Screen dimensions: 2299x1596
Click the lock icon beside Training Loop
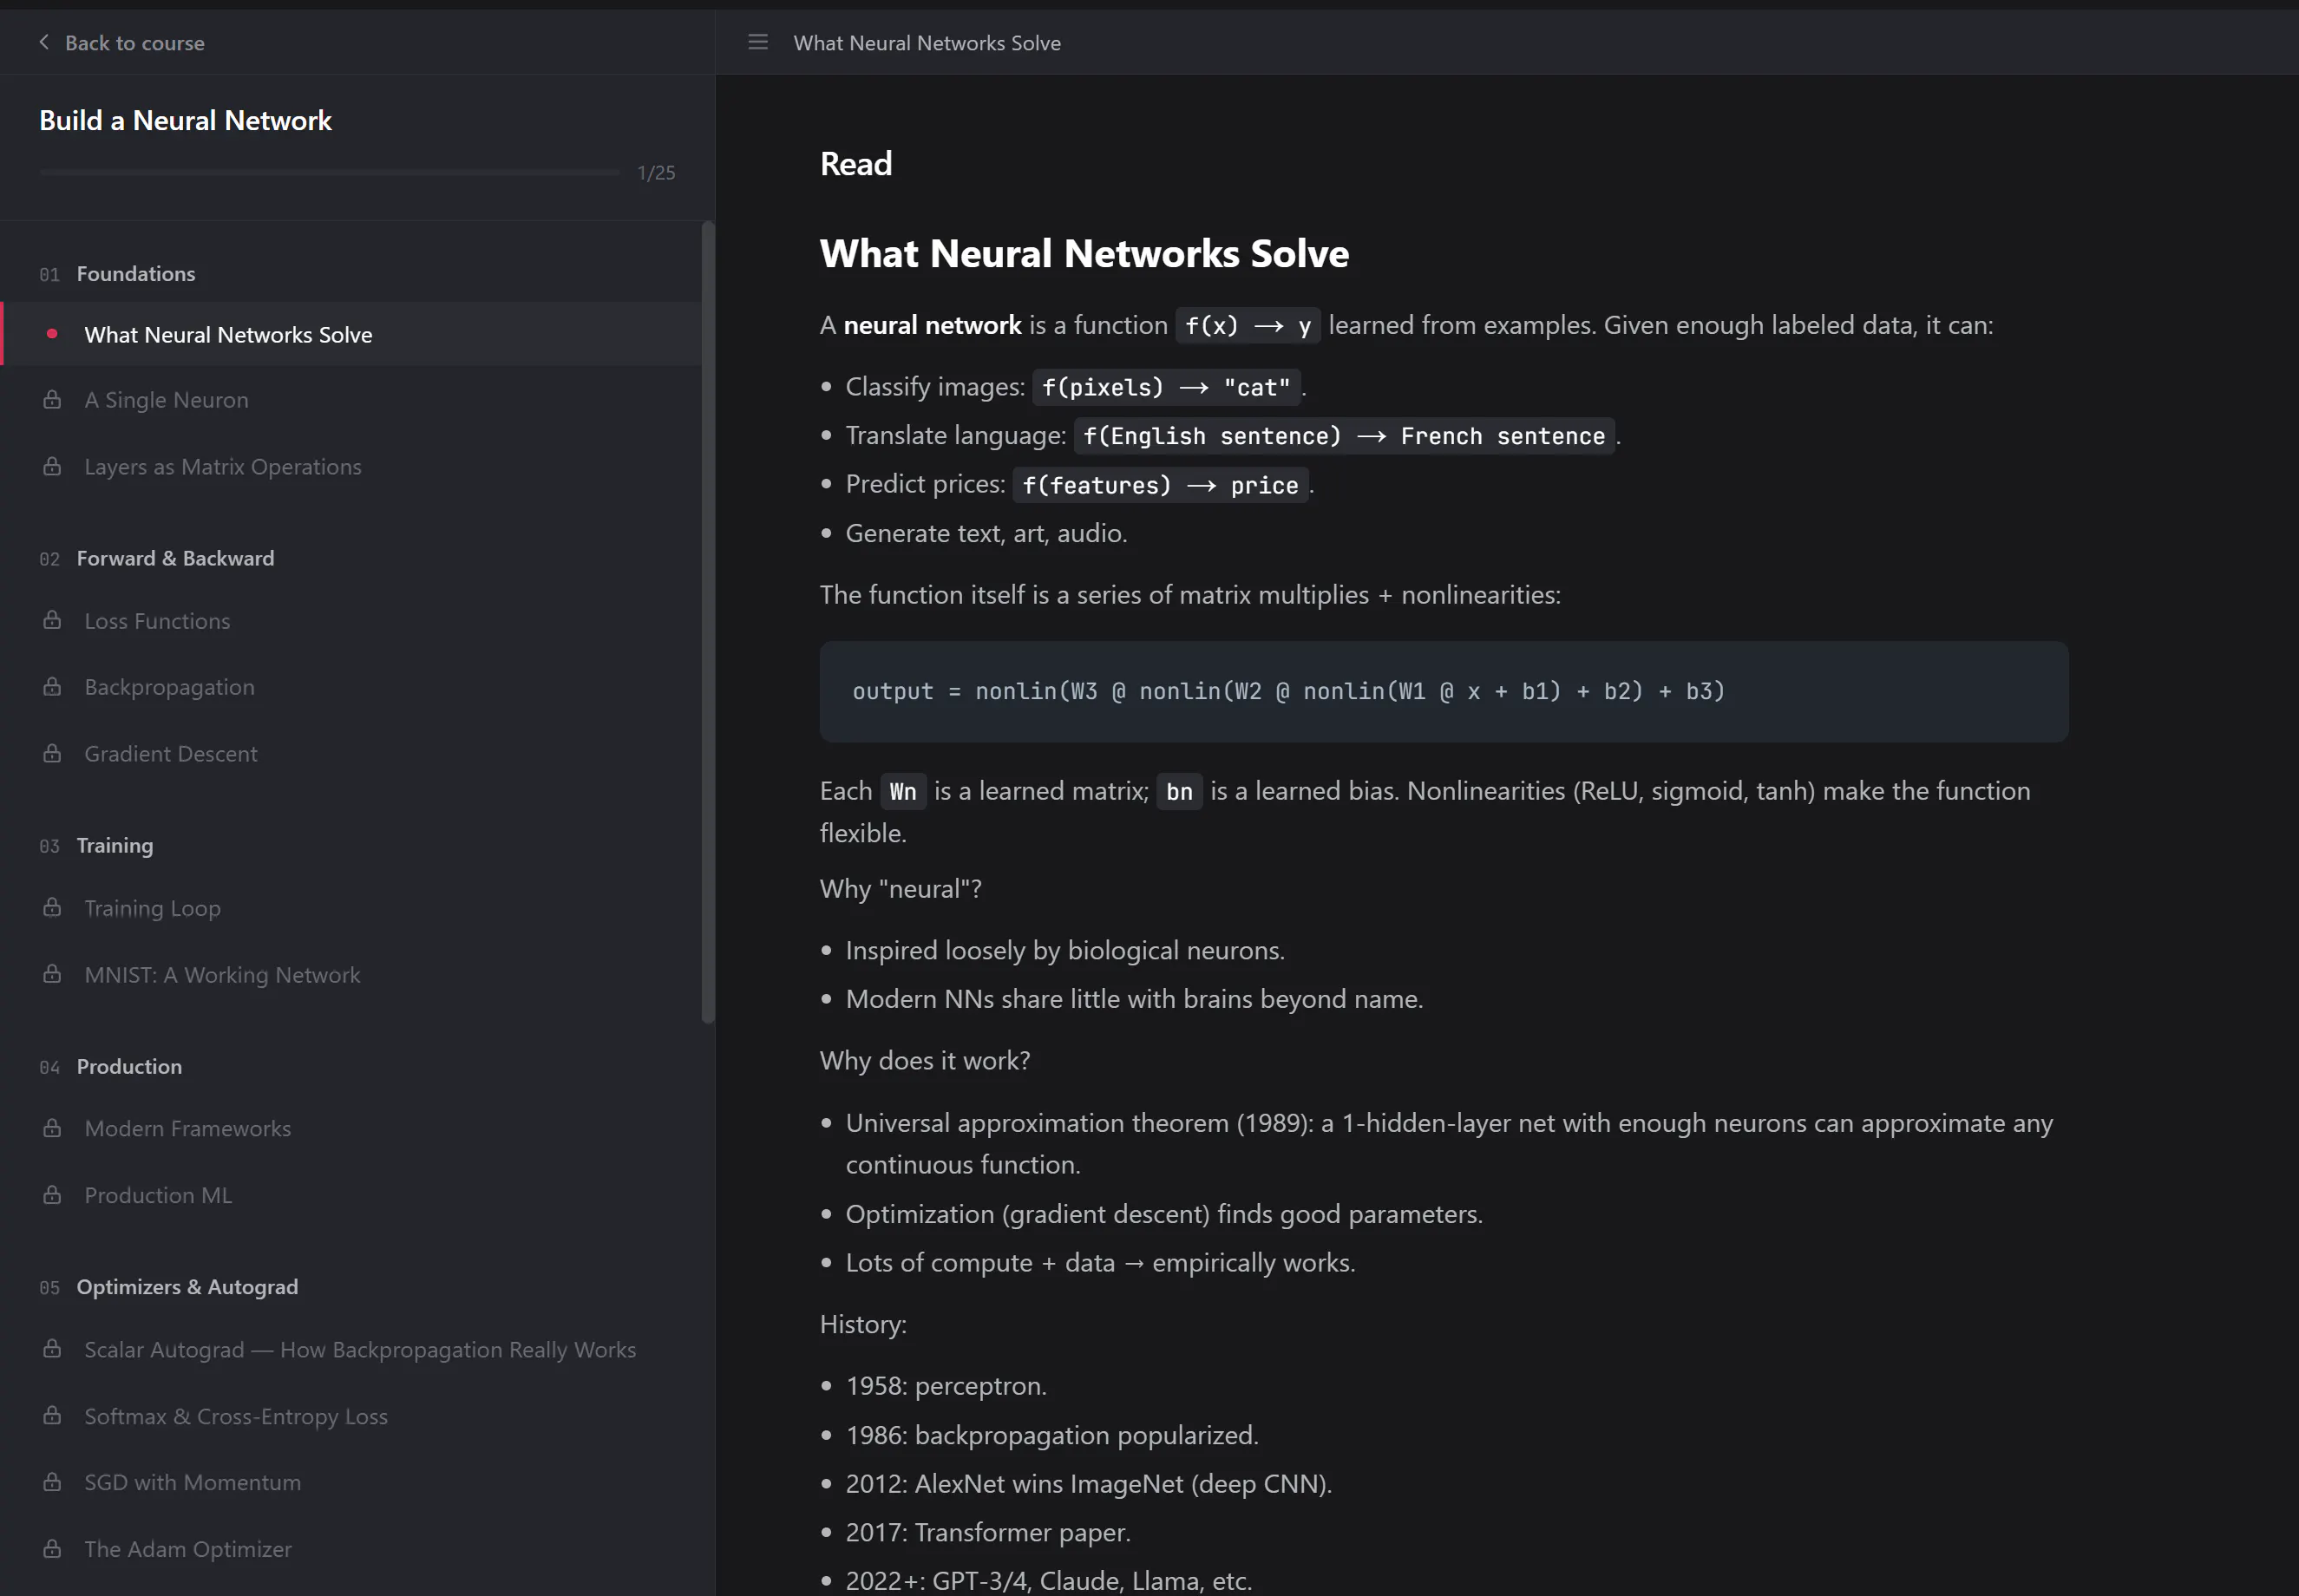(52, 908)
